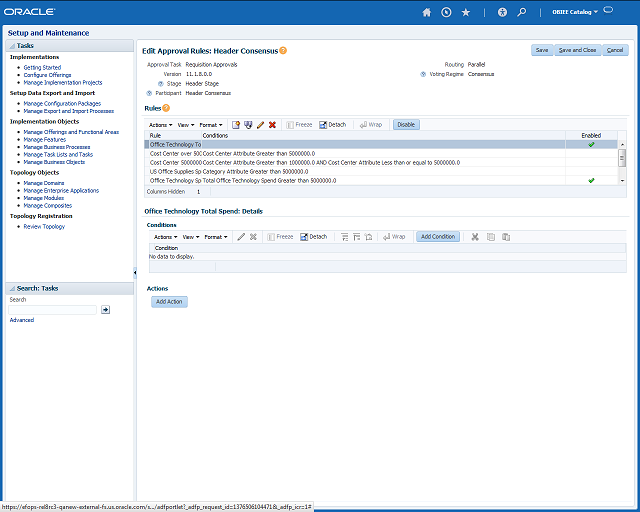Open Manage Task Lists and Tasks link
Screen dimensions: 640x512
(x=58, y=154)
